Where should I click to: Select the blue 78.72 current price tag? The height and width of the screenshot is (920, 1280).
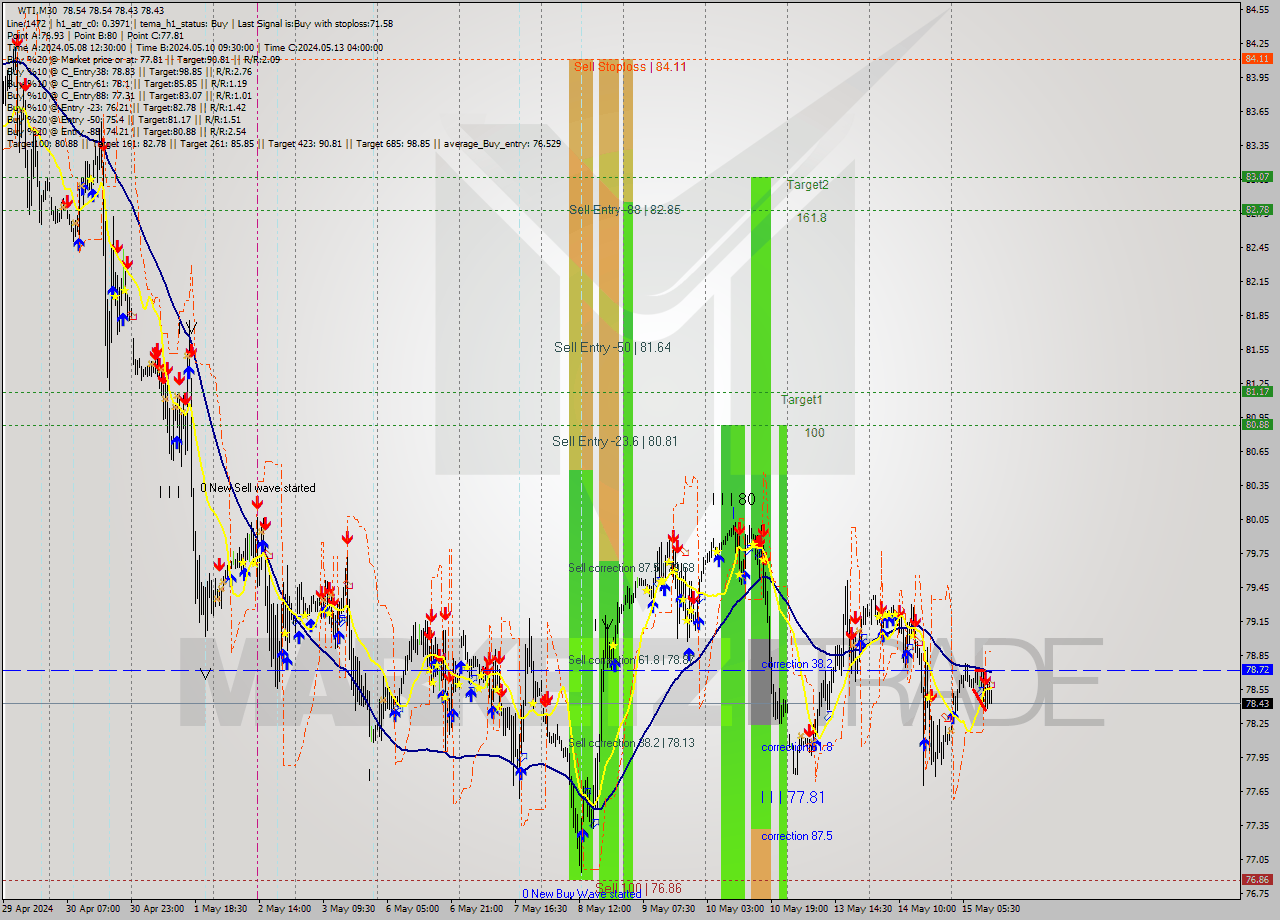pyautogui.click(x=1255, y=670)
